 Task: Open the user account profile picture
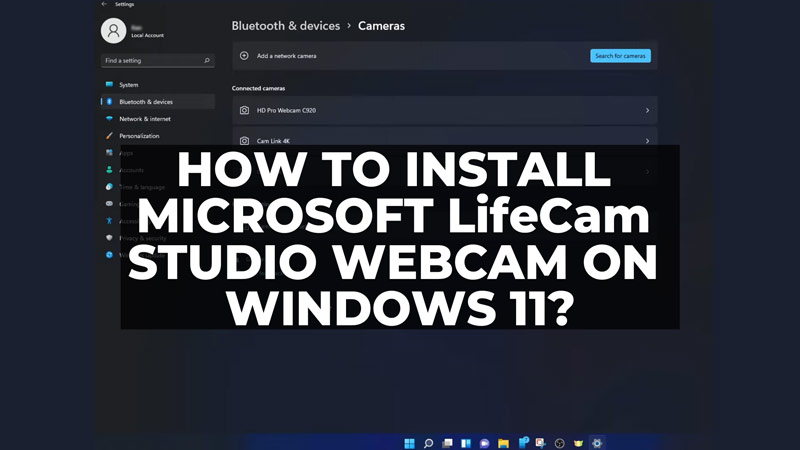click(113, 31)
